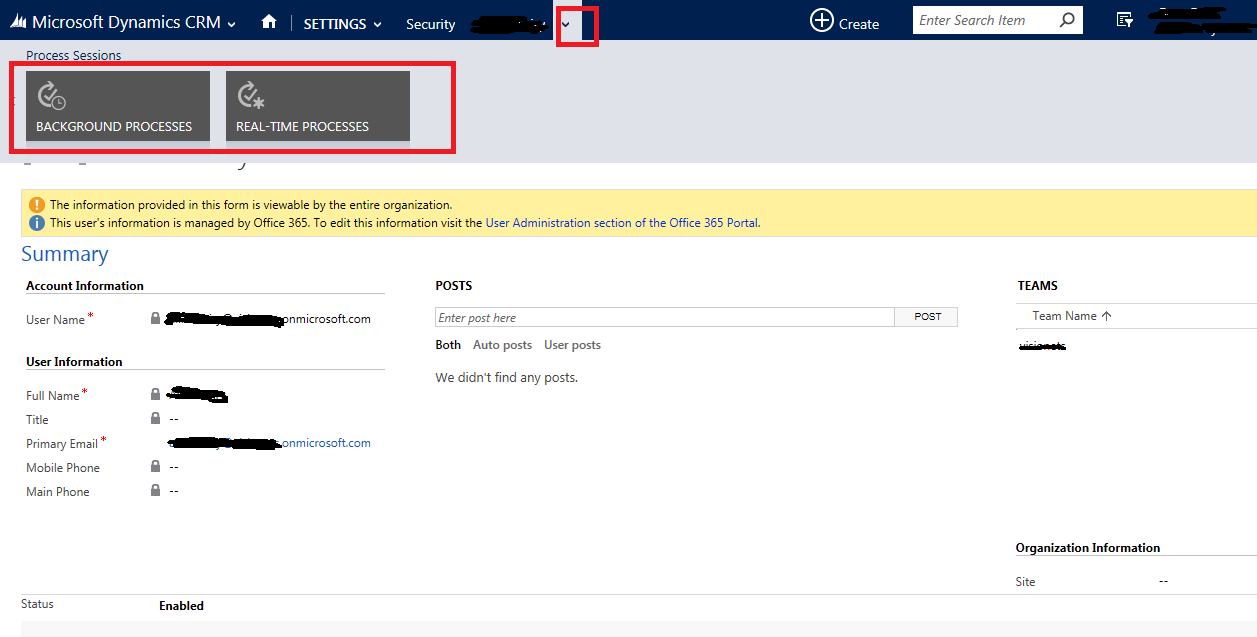Click the lock icon beside Title

pyautogui.click(x=155, y=418)
